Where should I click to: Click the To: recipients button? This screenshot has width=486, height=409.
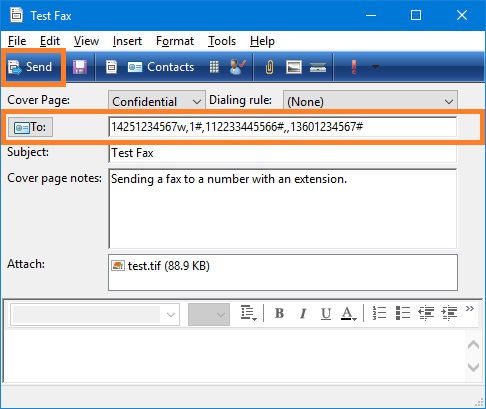click(30, 127)
